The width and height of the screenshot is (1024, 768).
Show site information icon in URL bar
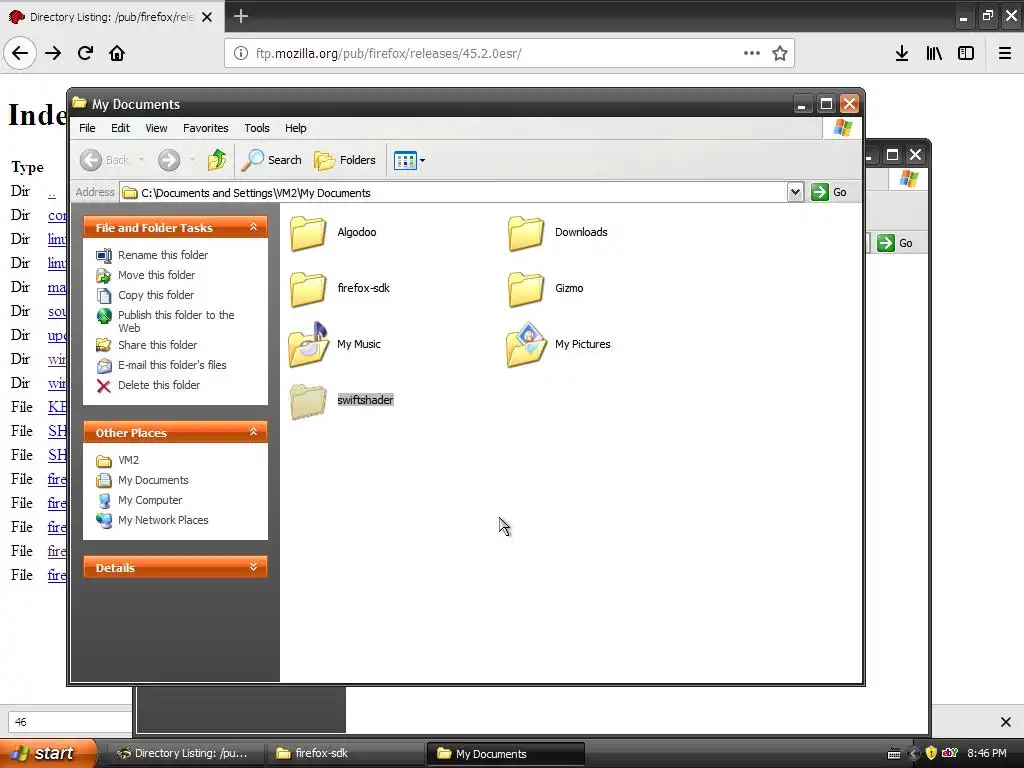240,53
